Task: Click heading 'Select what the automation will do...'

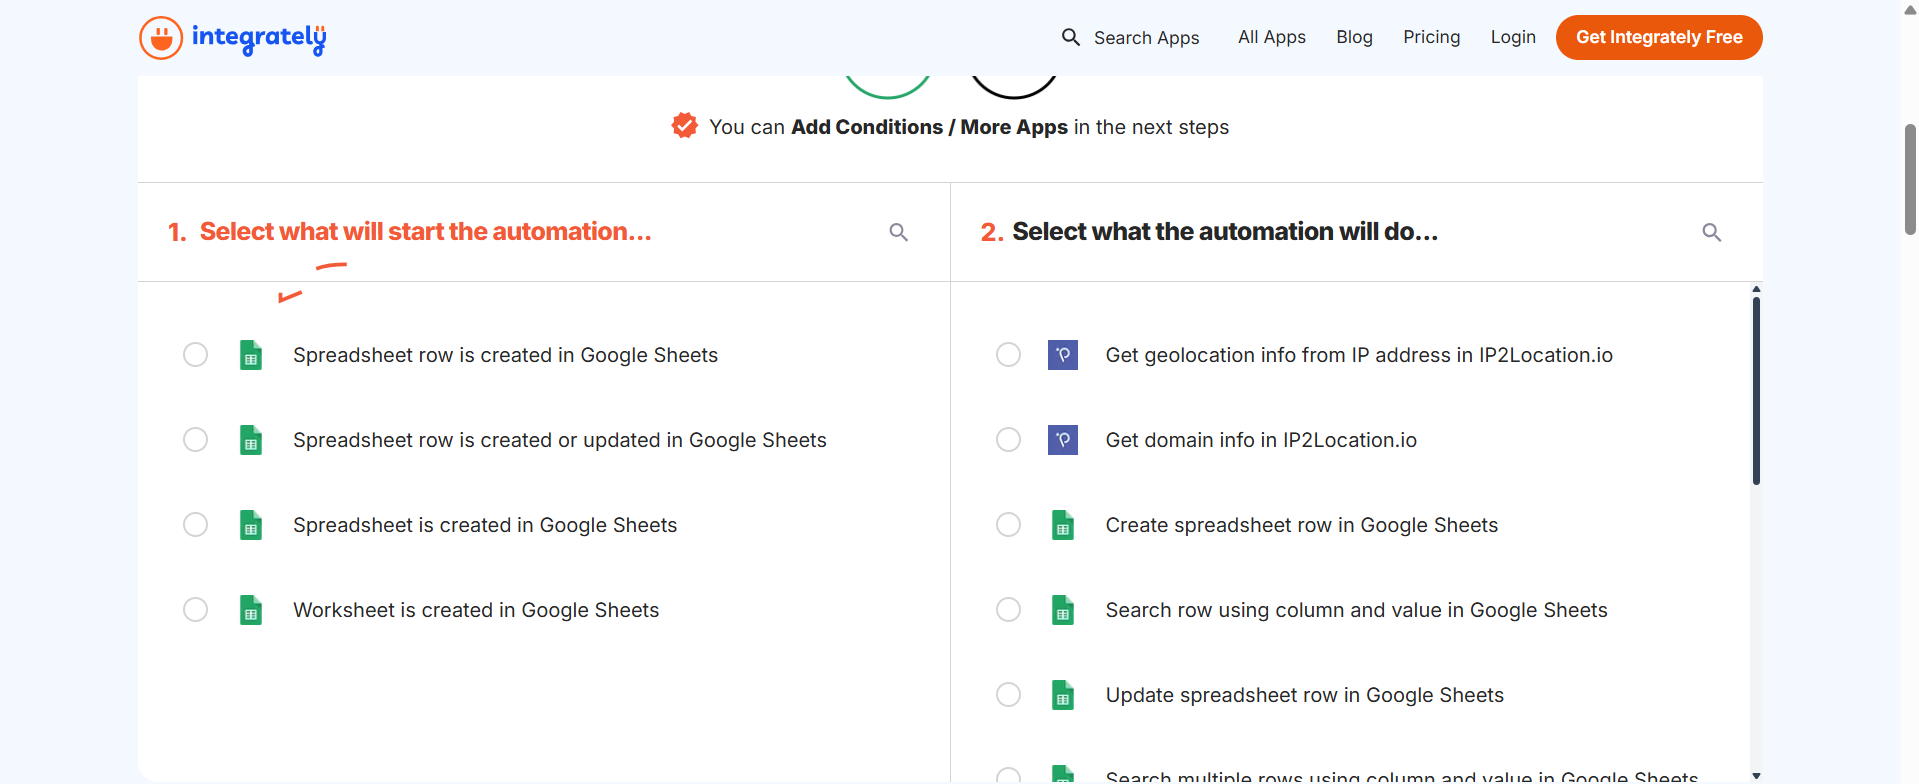Action: click(1225, 232)
